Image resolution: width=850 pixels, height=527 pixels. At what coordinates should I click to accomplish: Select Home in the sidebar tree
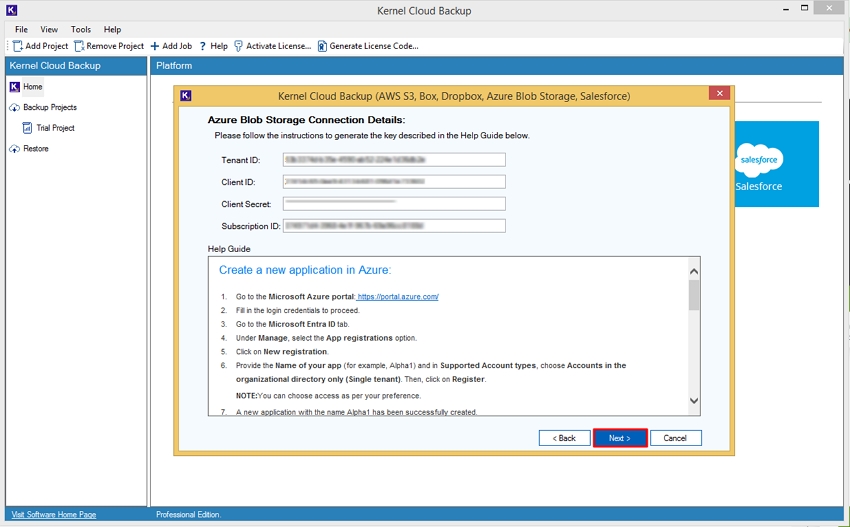pyautogui.click(x=33, y=87)
